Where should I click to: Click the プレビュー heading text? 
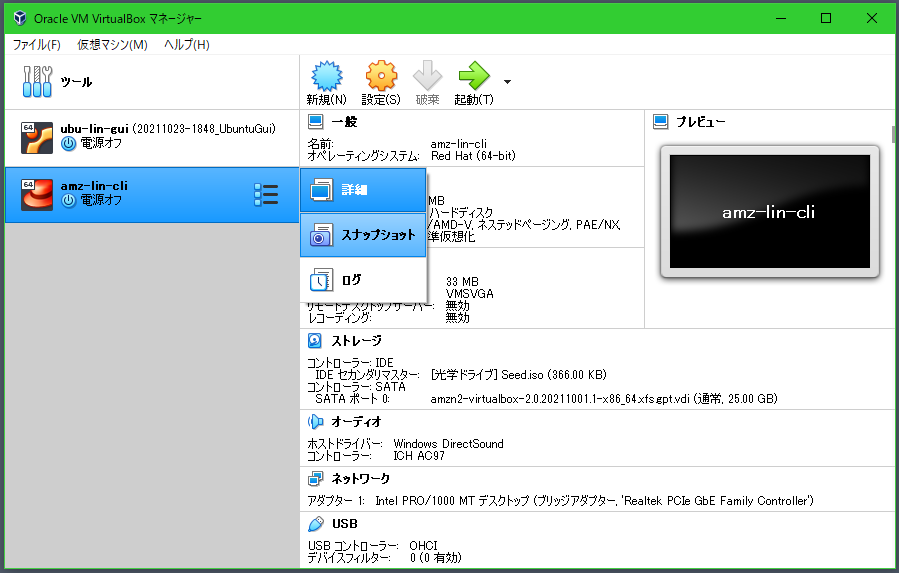coord(701,122)
